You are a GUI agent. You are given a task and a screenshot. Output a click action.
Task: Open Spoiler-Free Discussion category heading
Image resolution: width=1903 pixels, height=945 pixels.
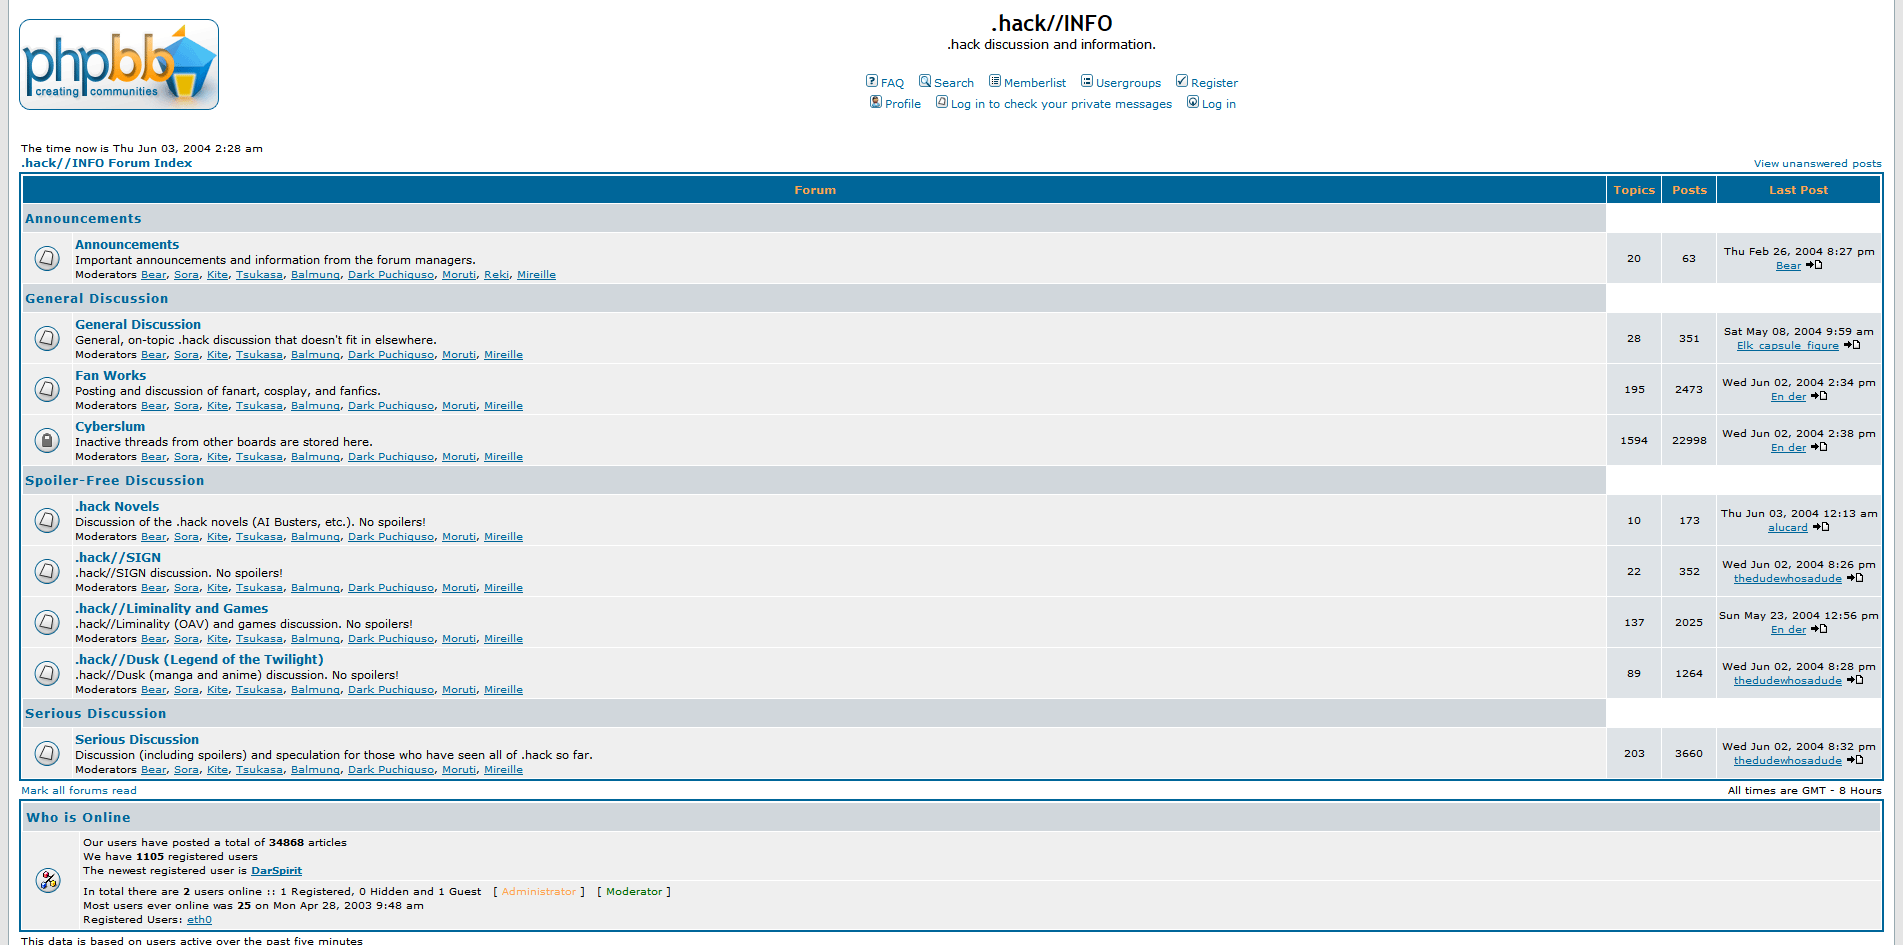click(x=114, y=480)
